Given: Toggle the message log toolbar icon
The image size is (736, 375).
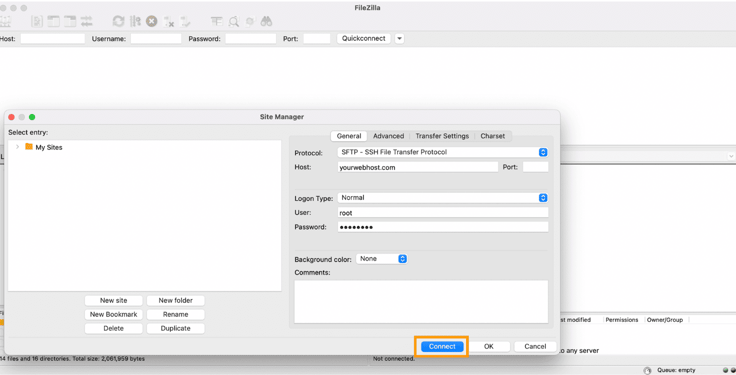Looking at the screenshot, I should (37, 21).
